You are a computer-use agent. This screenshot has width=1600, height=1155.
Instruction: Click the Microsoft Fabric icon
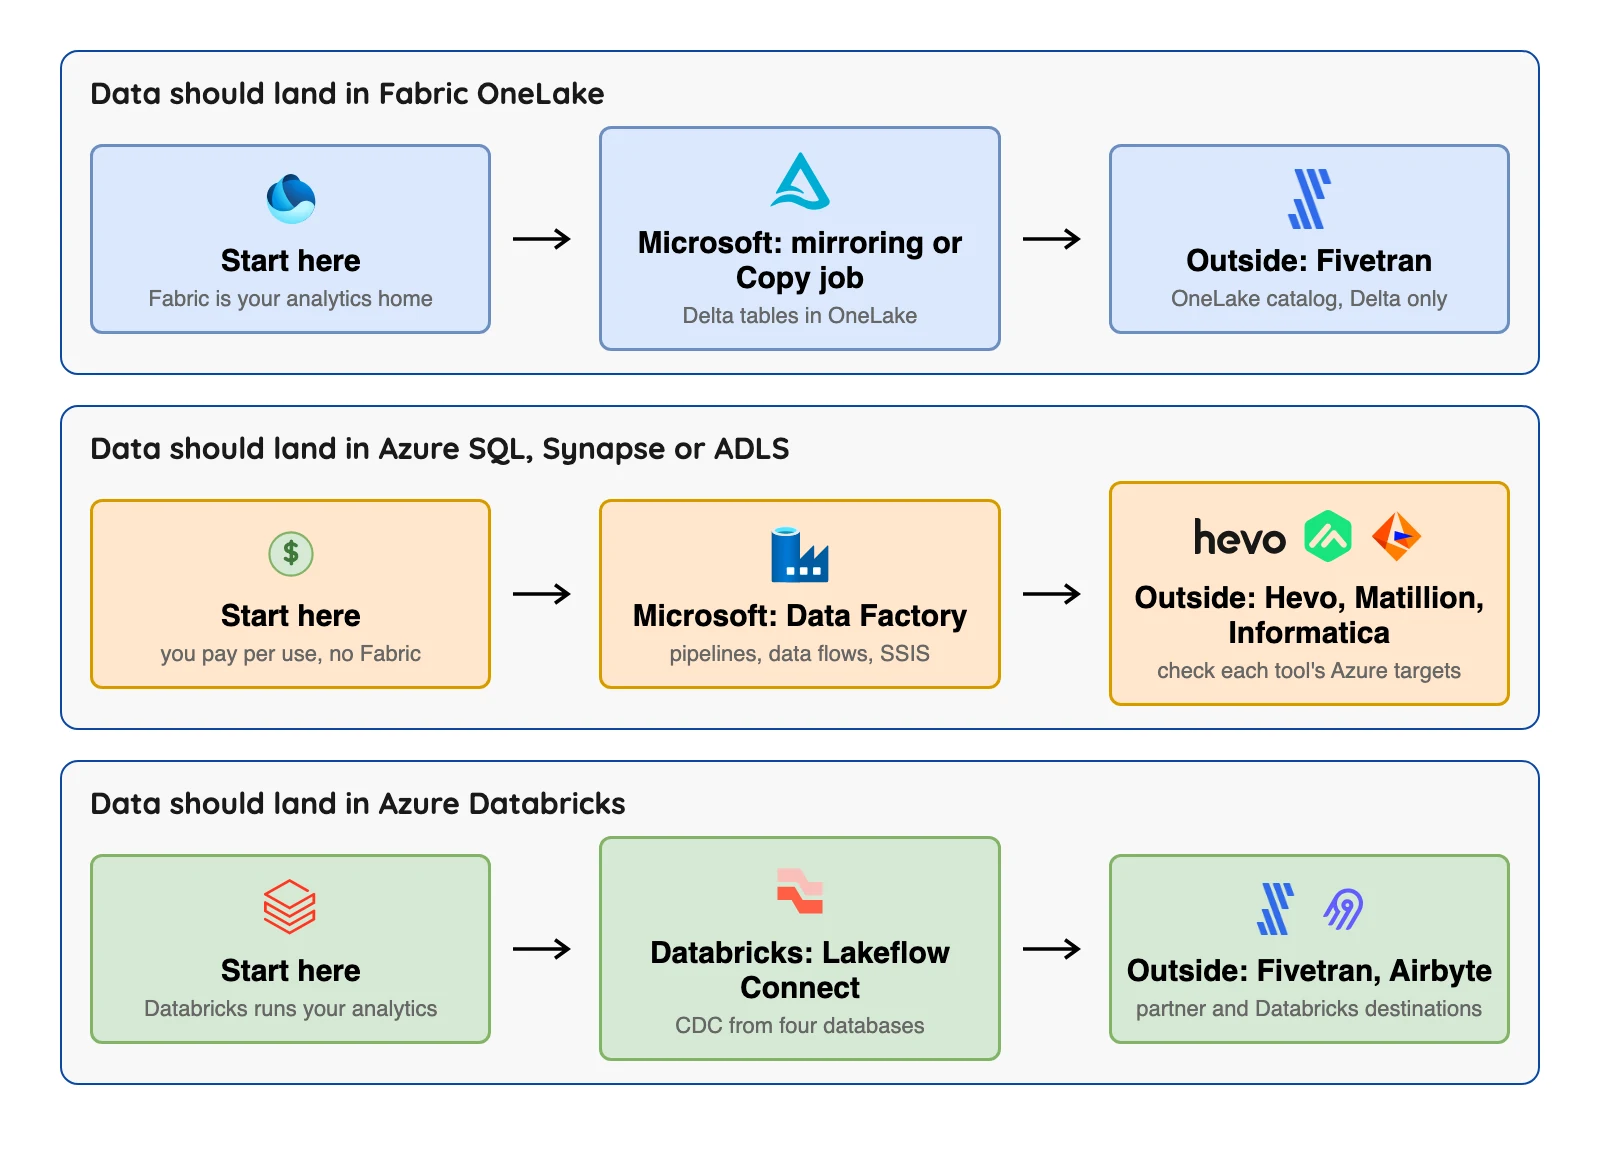pyautogui.click(x=291, y=199)
